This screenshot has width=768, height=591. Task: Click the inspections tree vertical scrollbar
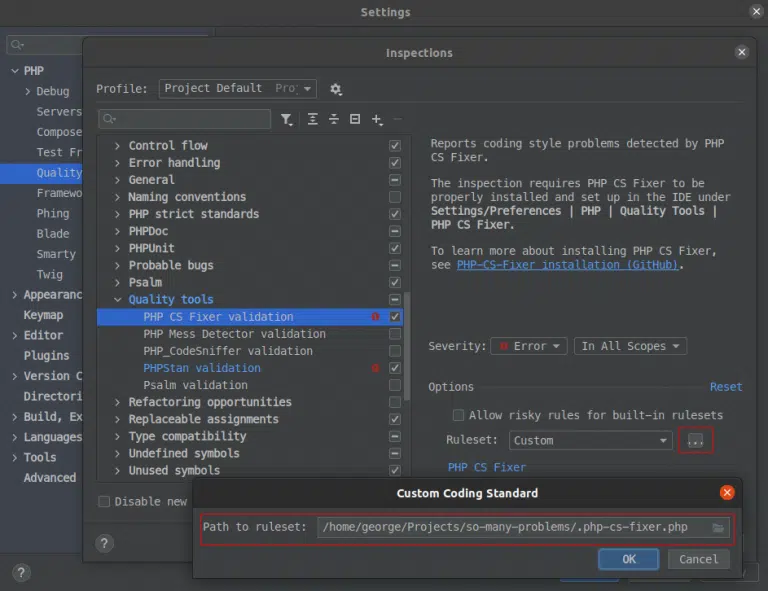[x=407, y=345]
